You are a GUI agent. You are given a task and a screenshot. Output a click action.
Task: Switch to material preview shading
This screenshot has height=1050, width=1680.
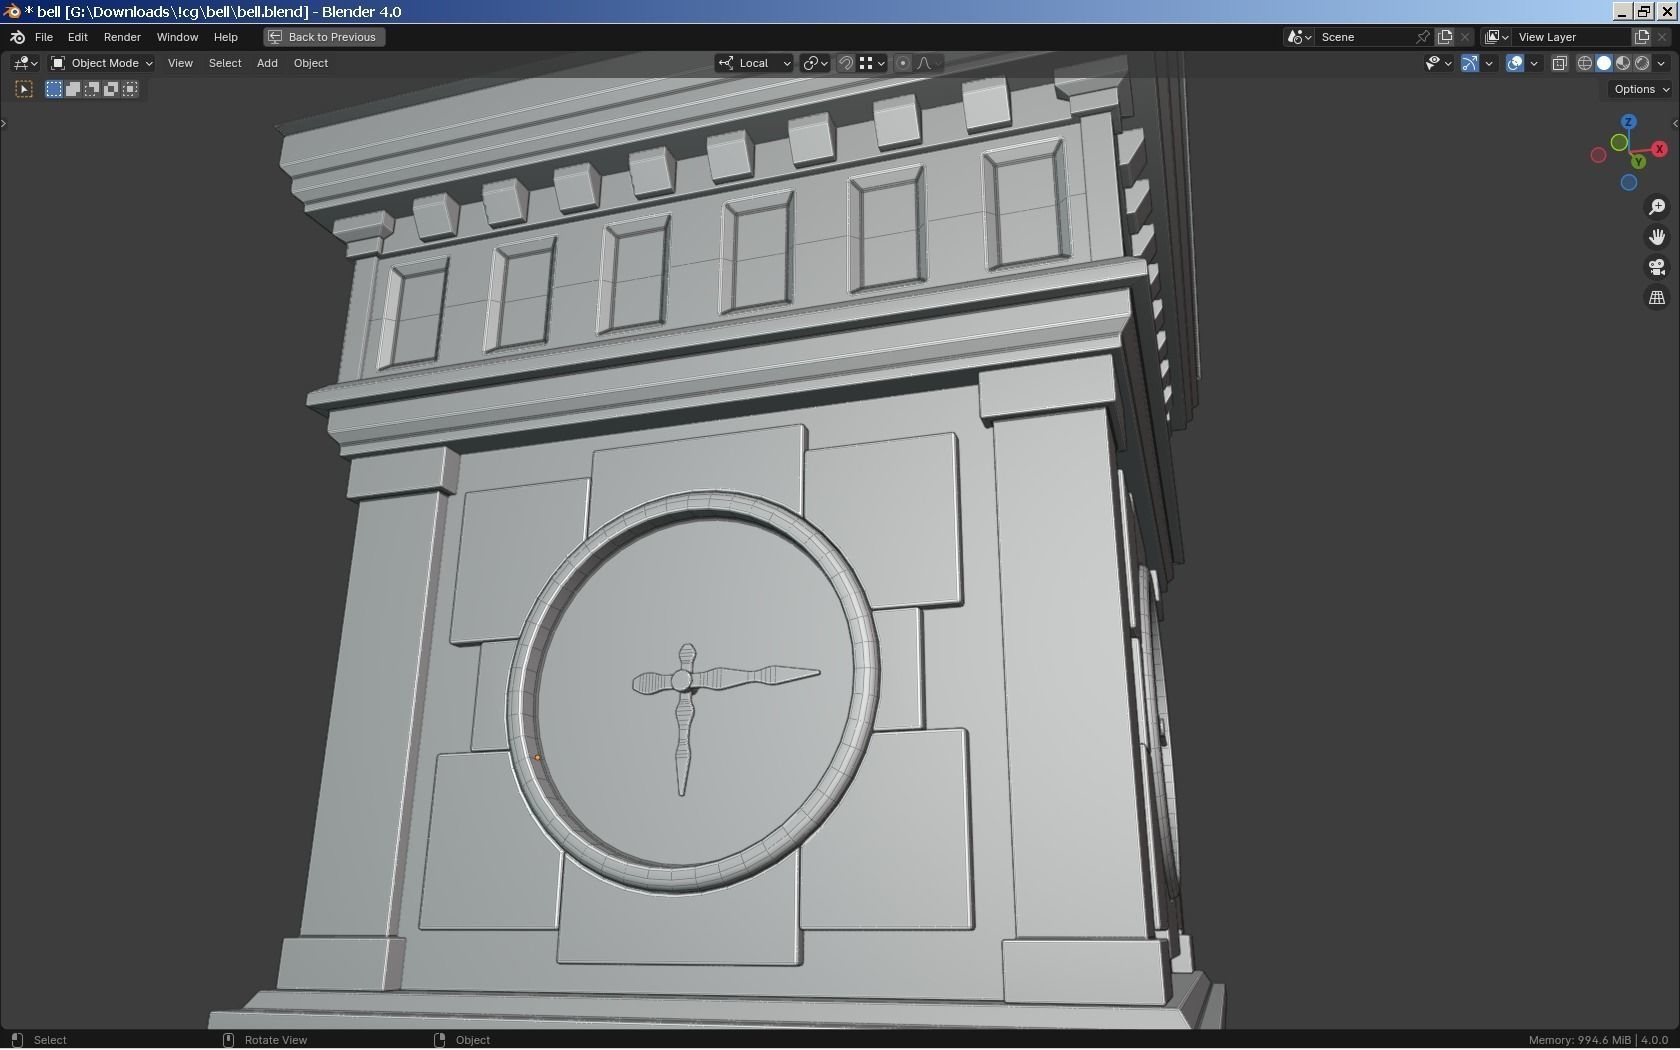(1623, 63)
